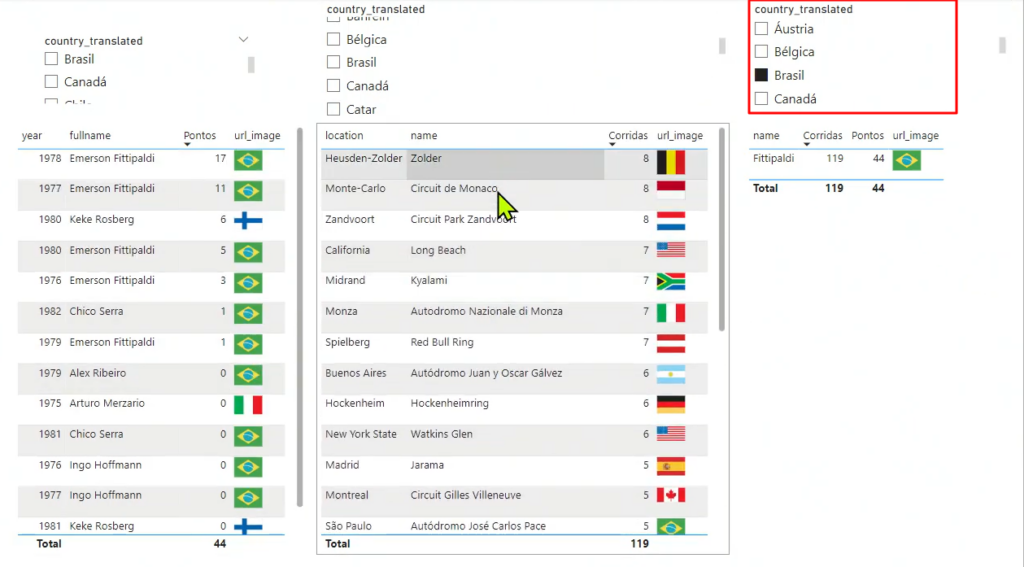Click the Italian flag in the Monza row

click(670, 312)
